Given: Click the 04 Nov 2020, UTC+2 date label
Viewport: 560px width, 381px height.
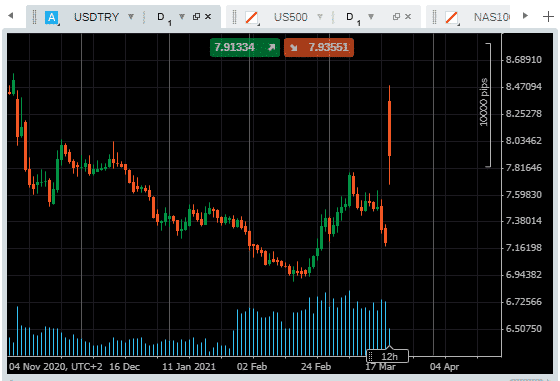Looking at the screenshot, I should click(56, 367).
